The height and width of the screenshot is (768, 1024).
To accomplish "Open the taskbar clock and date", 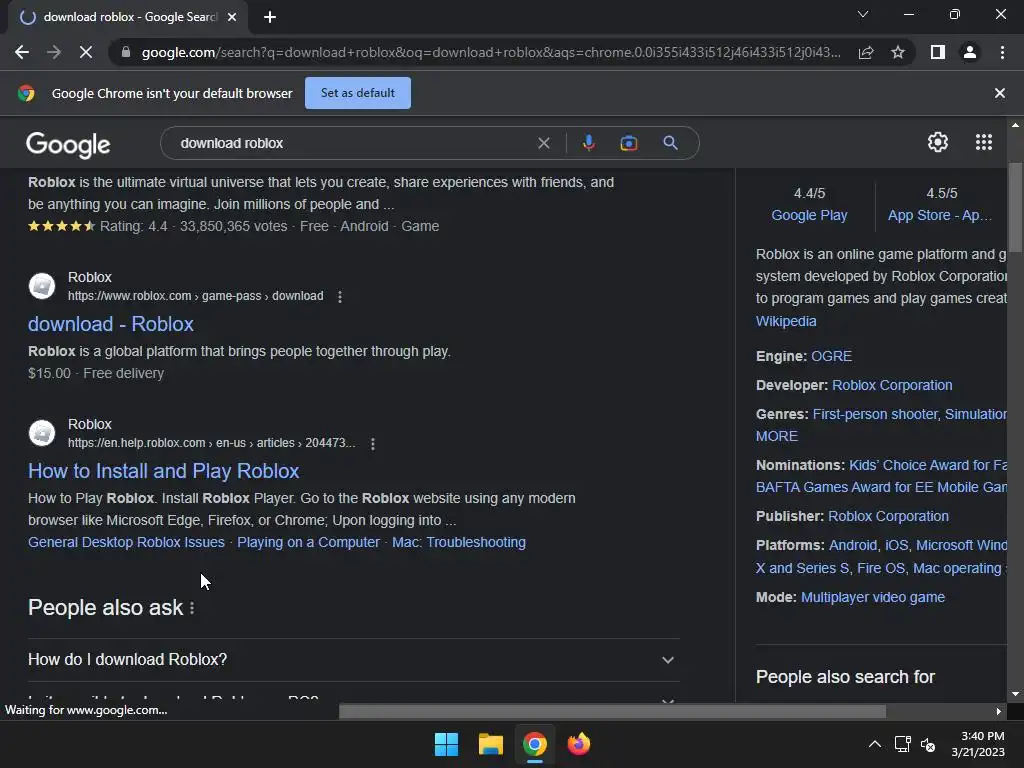I will pyautogui.click(x=978, y=744).
